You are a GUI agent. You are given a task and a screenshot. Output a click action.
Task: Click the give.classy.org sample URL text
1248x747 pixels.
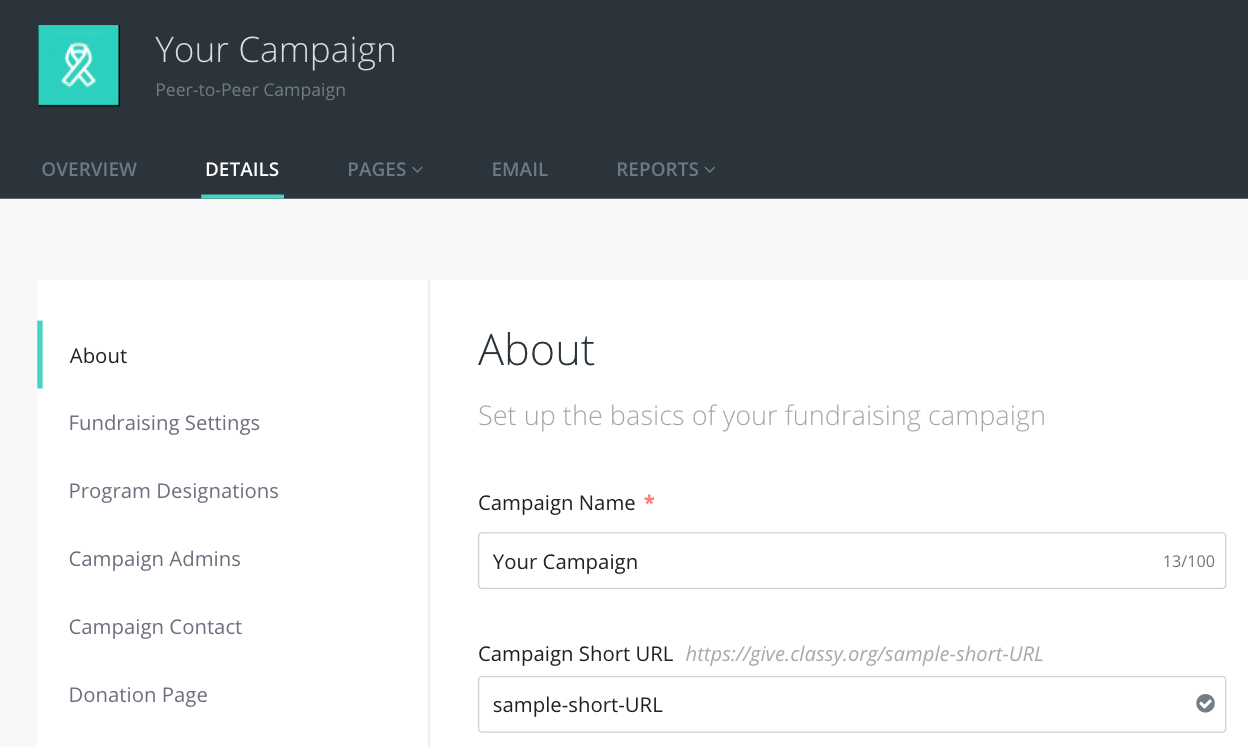[x=864, y=654]
